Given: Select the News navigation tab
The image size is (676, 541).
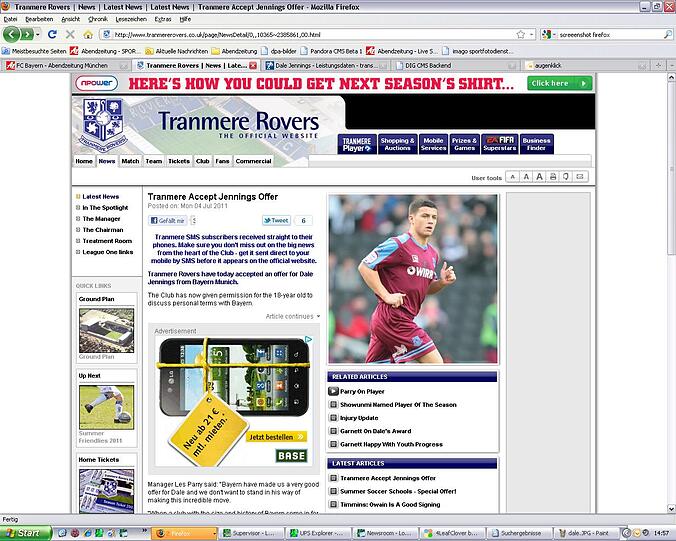Looking at the screenshot, I should pyautogui.click(x=107, y=161).
